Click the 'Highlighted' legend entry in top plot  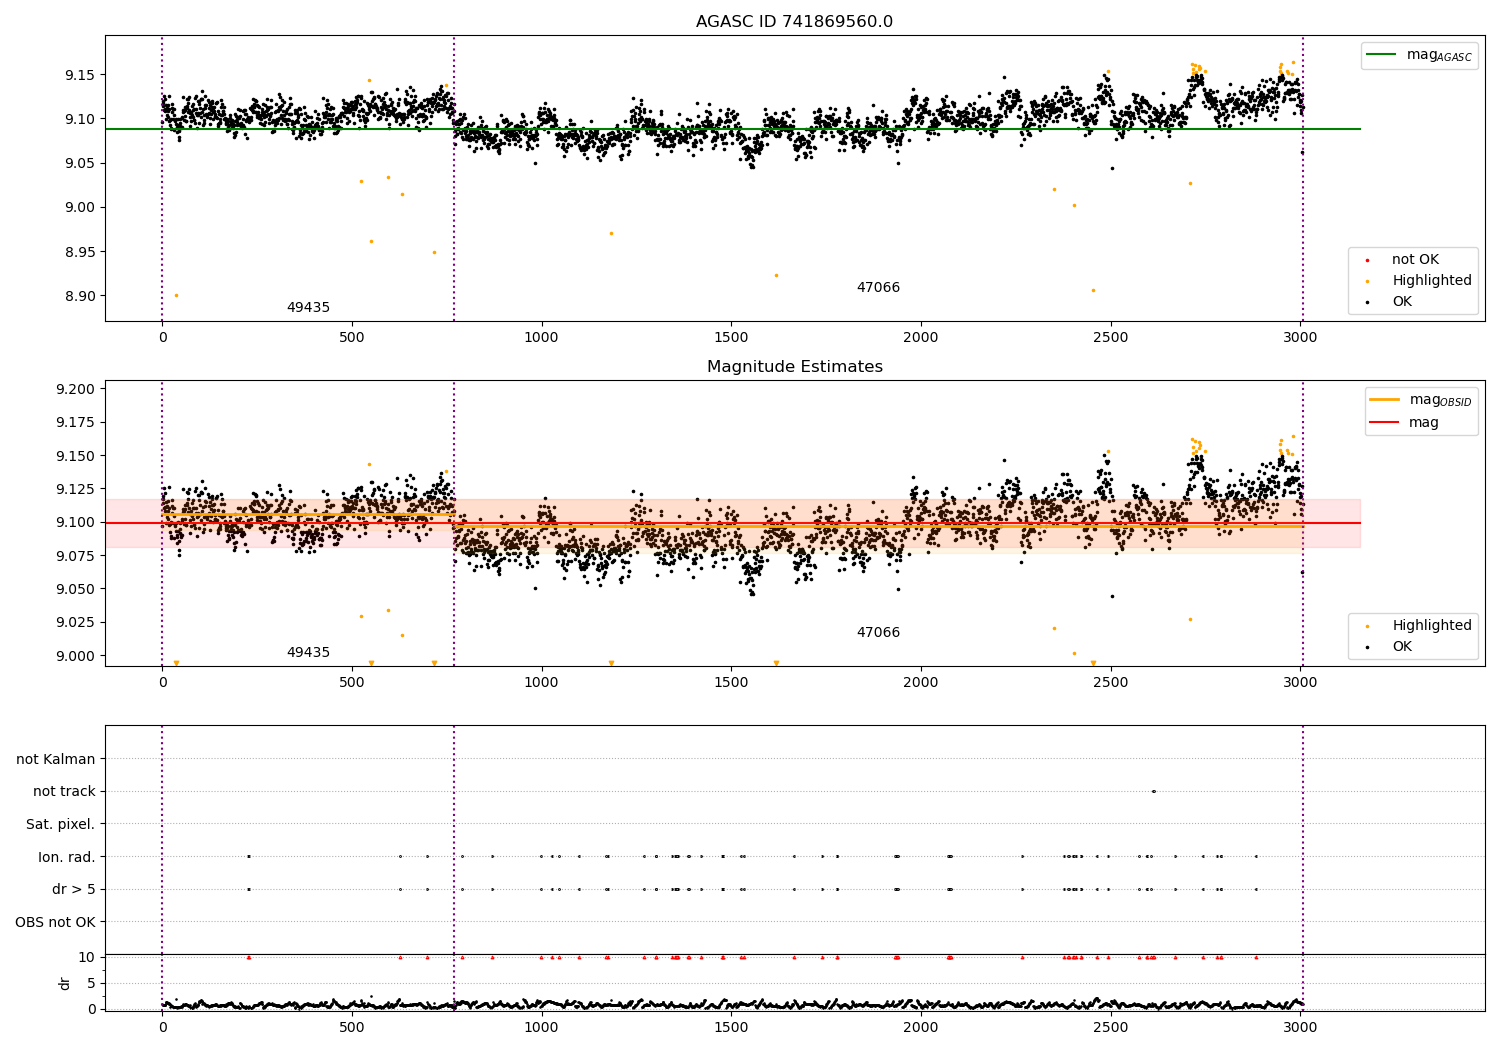[x=1431, y=281]
